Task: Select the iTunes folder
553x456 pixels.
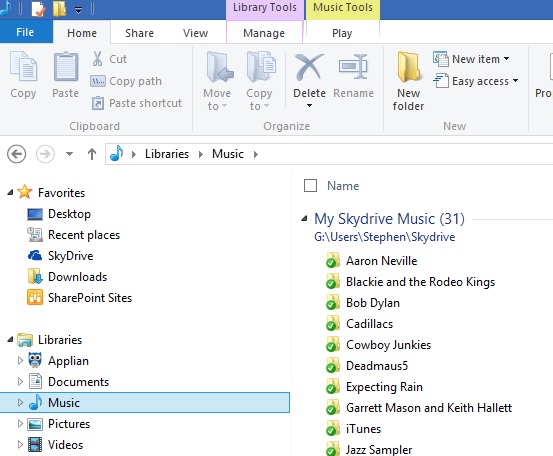Action: pyautogui.click(x=353, y=428)
